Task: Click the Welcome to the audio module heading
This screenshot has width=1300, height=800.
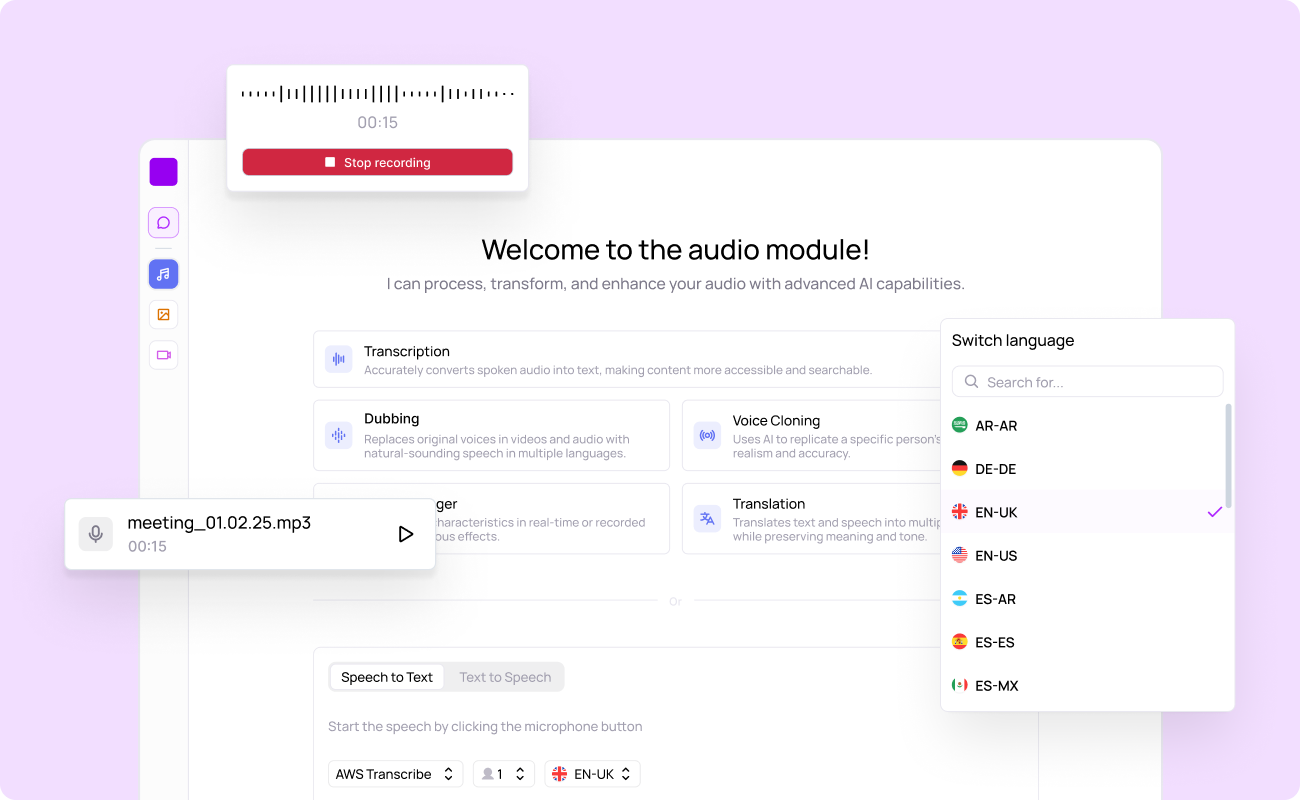Action: click(x=675, y=249)
